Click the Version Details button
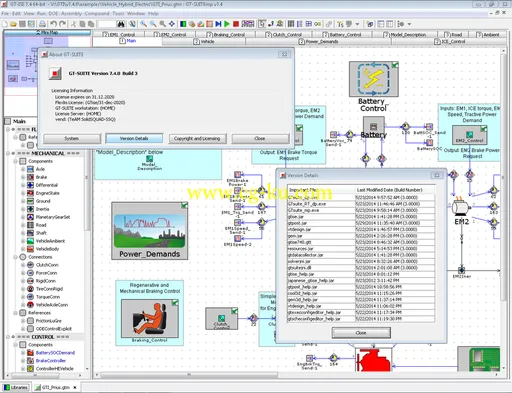The width and height of the screenshot is (512, 393). click(134, 138)
